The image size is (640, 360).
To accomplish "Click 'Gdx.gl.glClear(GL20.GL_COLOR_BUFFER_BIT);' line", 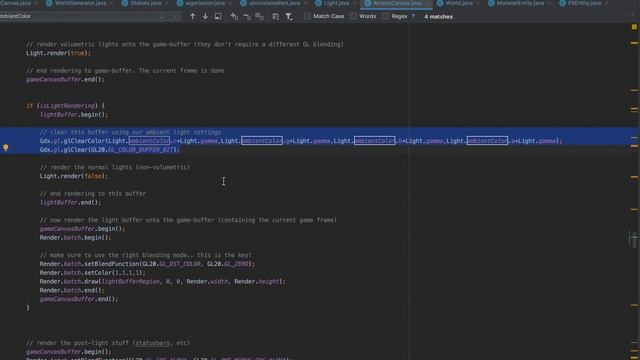I will click(x=109, y=150).
